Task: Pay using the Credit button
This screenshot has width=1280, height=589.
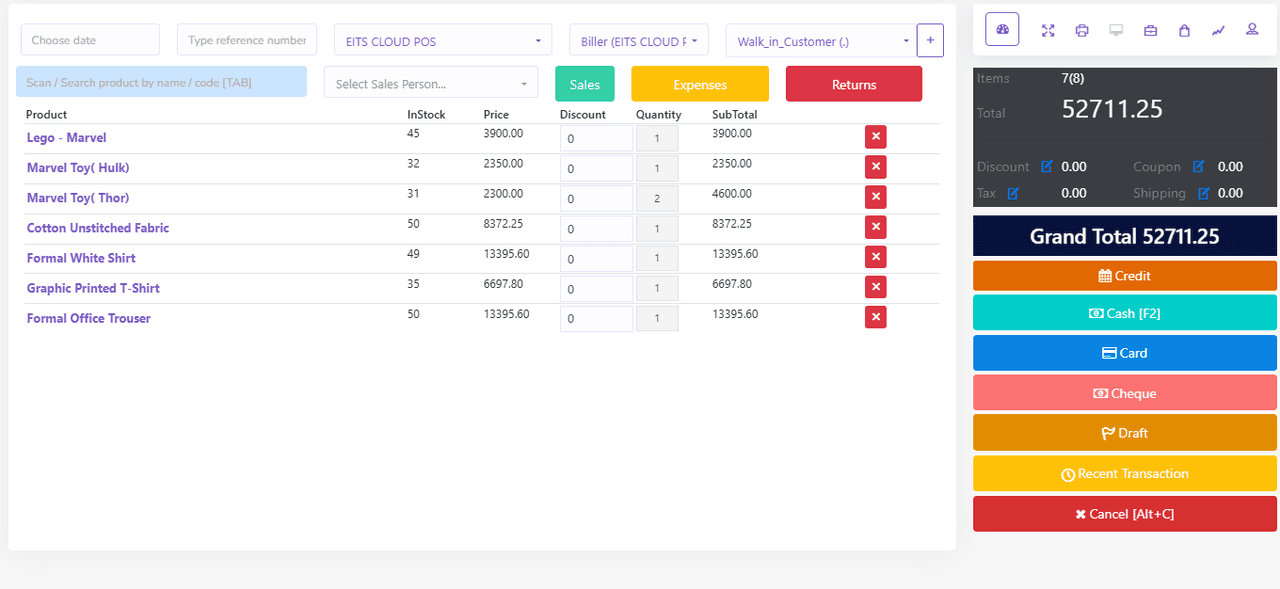Action: pyautogui.click(x=1125, y=275)
